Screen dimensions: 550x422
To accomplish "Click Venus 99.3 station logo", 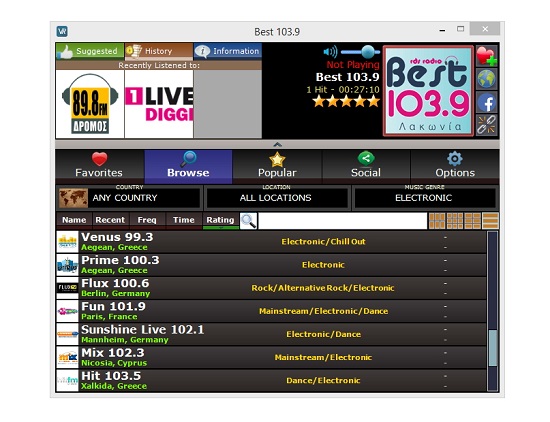I will click(x=67, y=242).
